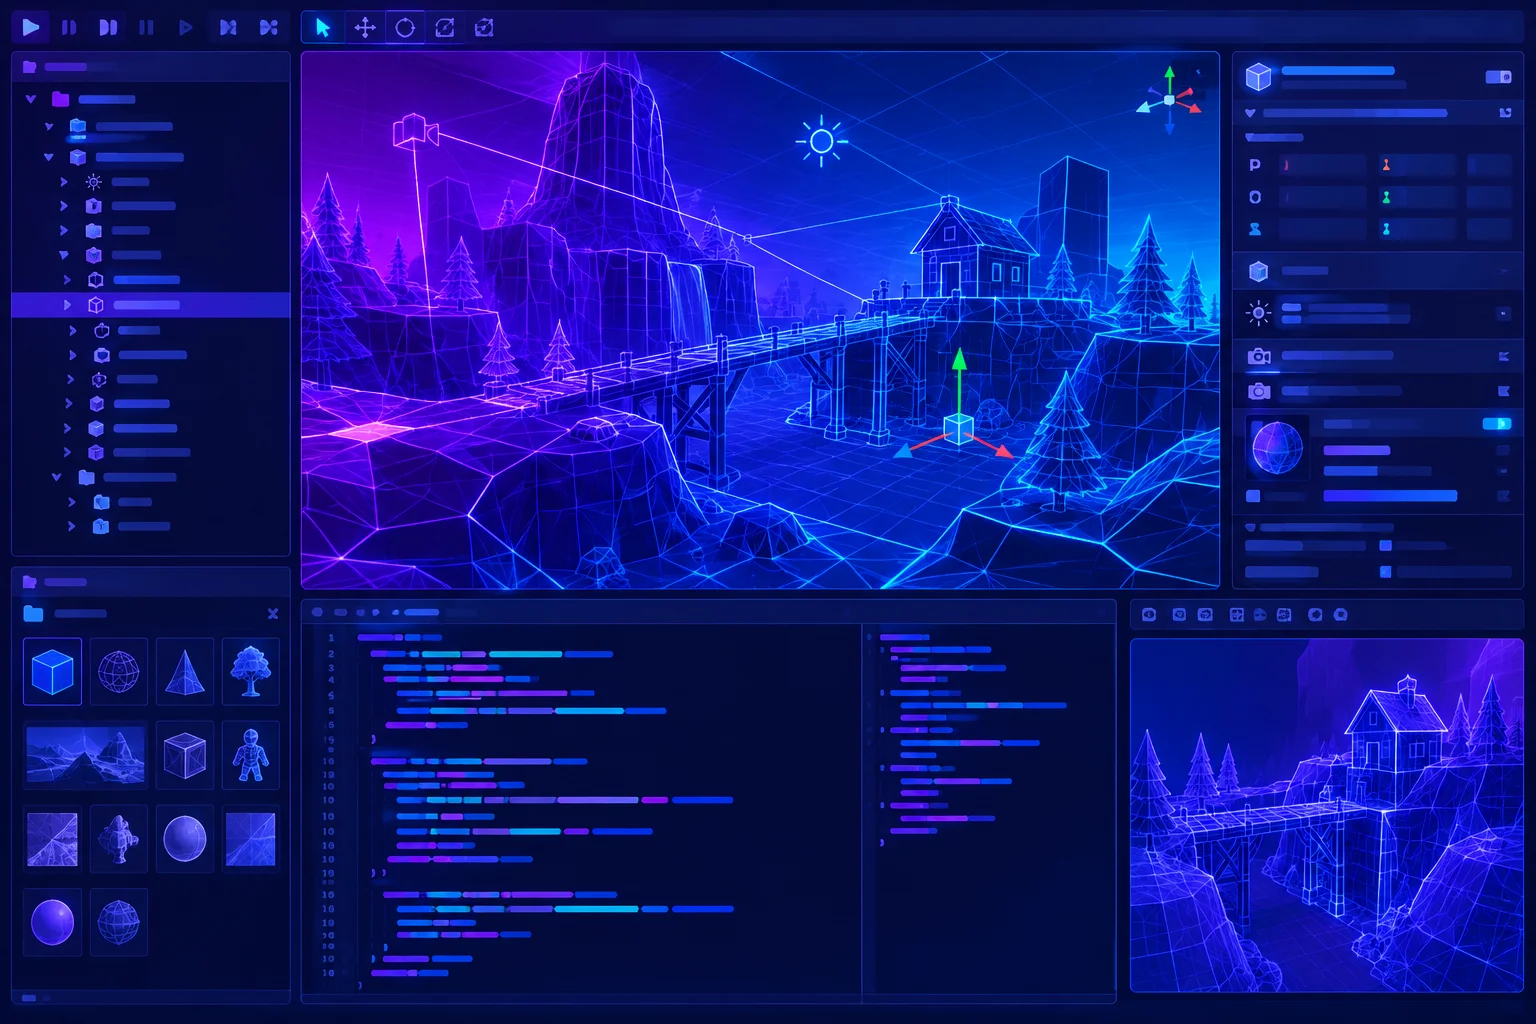Open the blue folder icon in the asset browser
Viewport: 1536px width, 1024px height.
click(33, 613)
